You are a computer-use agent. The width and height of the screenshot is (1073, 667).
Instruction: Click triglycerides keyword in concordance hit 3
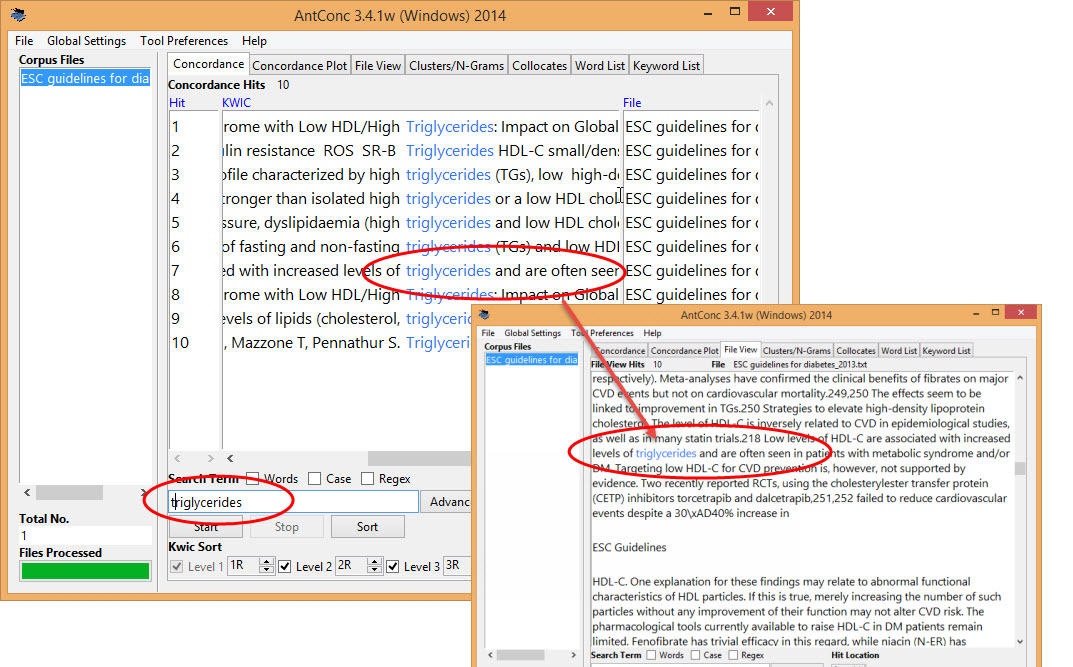pos(448,175)
